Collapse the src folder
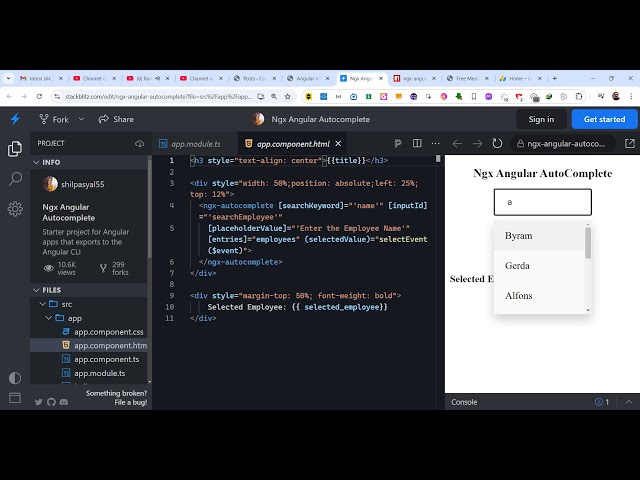The image size is (640, 480). 42,304
